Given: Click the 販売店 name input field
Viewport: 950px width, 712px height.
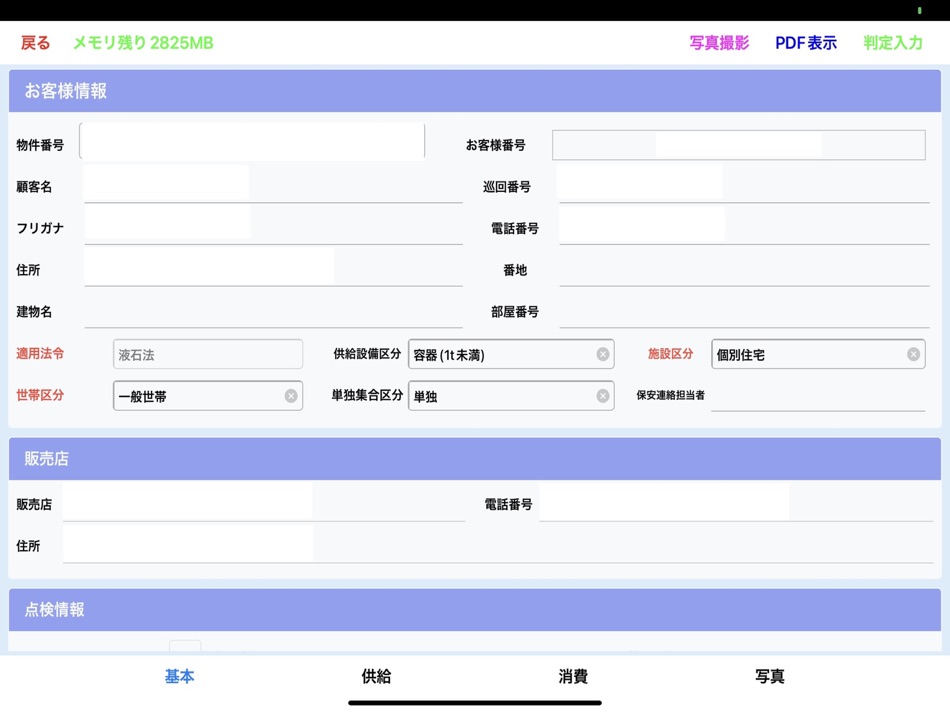Looking at the screenshot, I should (x=264, y=503).
